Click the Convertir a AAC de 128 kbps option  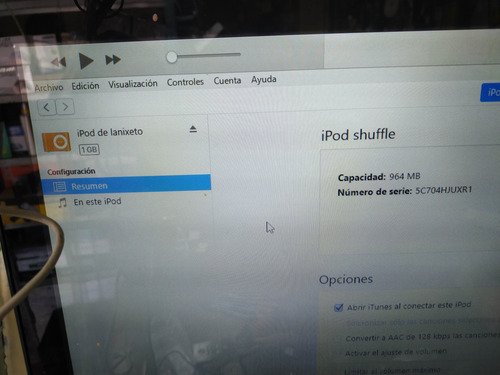click(422, 336)
